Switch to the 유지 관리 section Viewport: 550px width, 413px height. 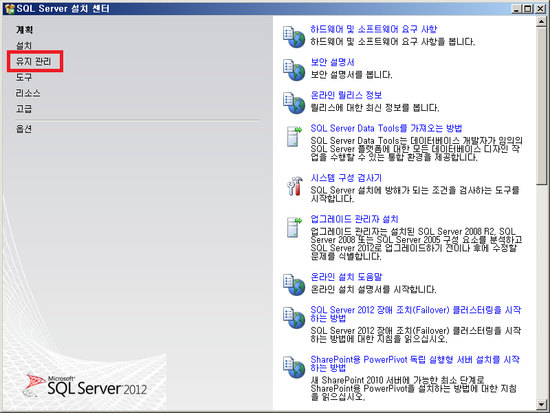[x=33, y=61]
